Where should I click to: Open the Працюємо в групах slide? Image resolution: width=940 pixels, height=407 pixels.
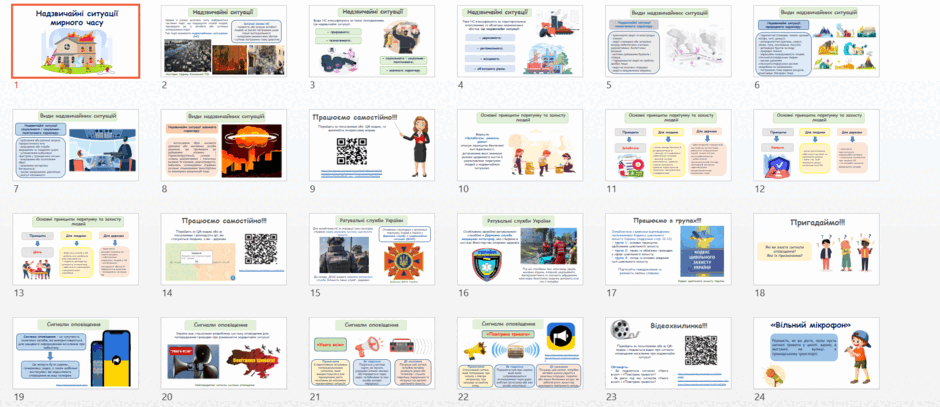pos(669,249)
